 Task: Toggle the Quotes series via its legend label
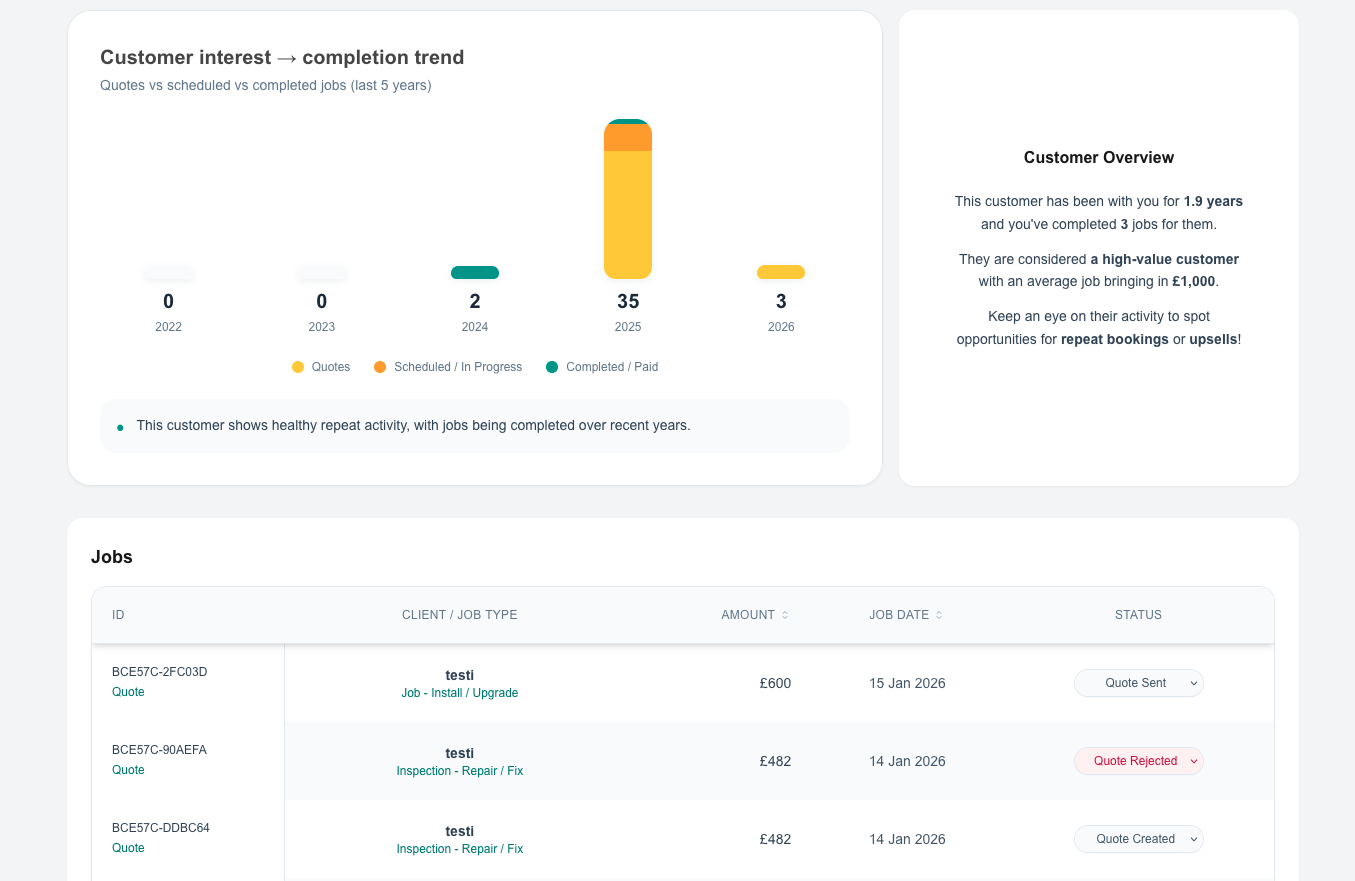click(x=330, y=367)
